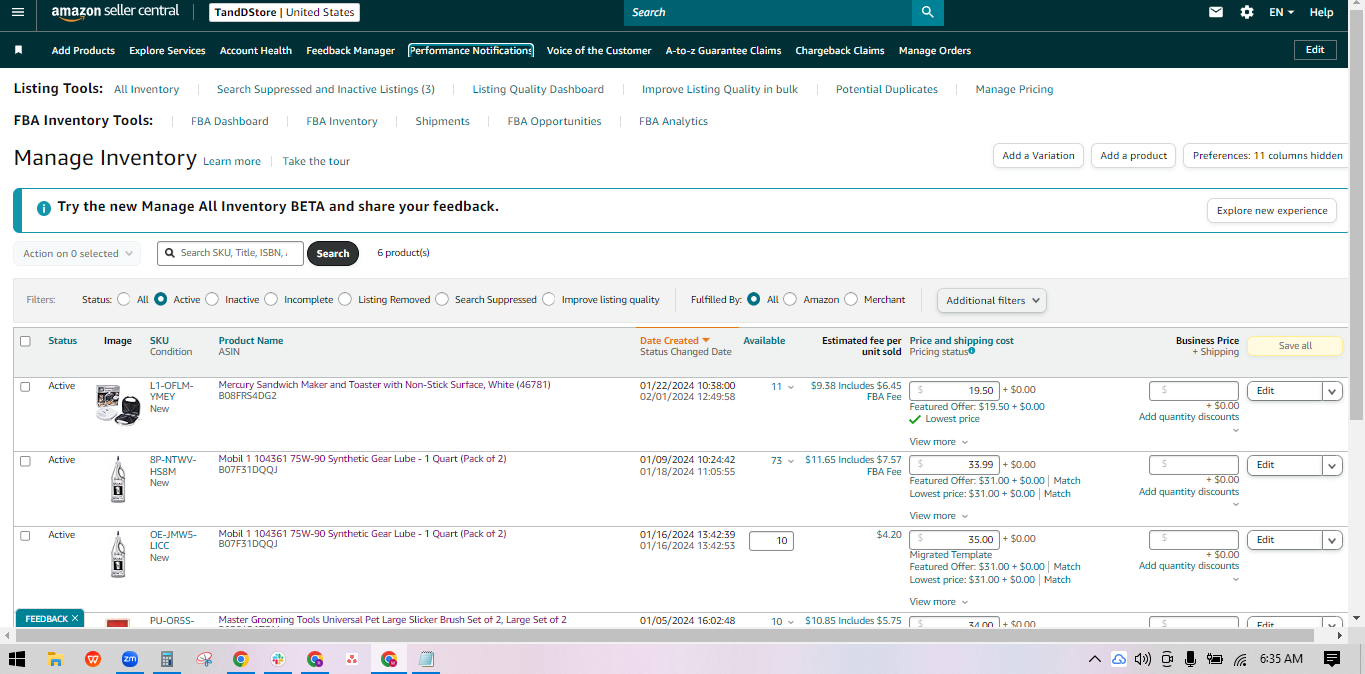Close the FEEDBACK tab via its X
The image size is (1365, 674).
[75, 619]
